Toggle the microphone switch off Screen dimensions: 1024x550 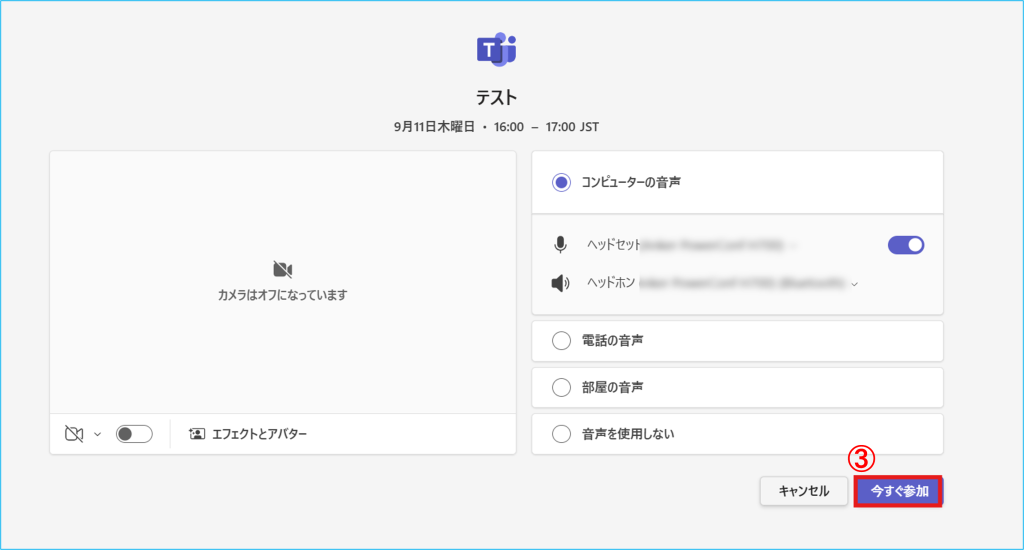(906, 245)
